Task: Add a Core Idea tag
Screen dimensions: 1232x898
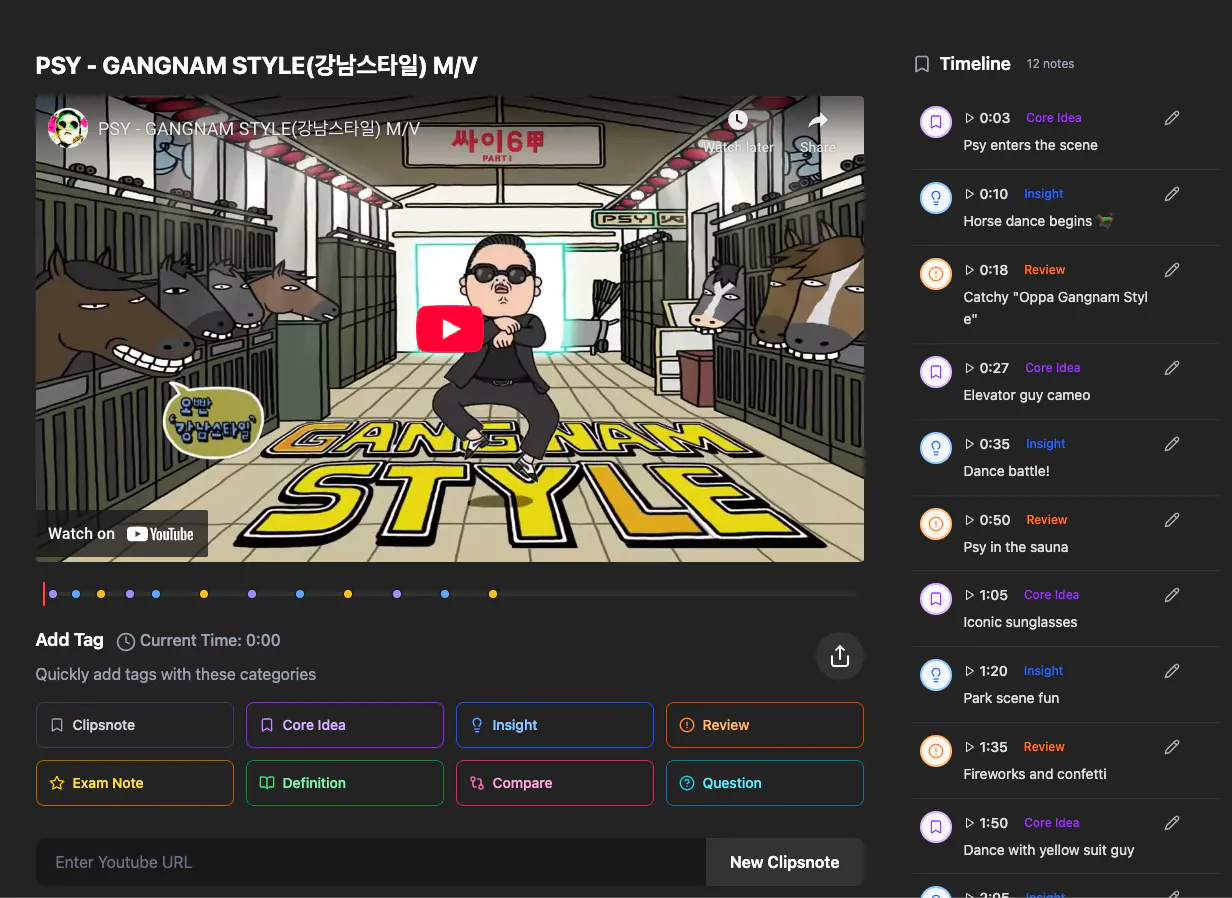Action: [x=345, y=725]
